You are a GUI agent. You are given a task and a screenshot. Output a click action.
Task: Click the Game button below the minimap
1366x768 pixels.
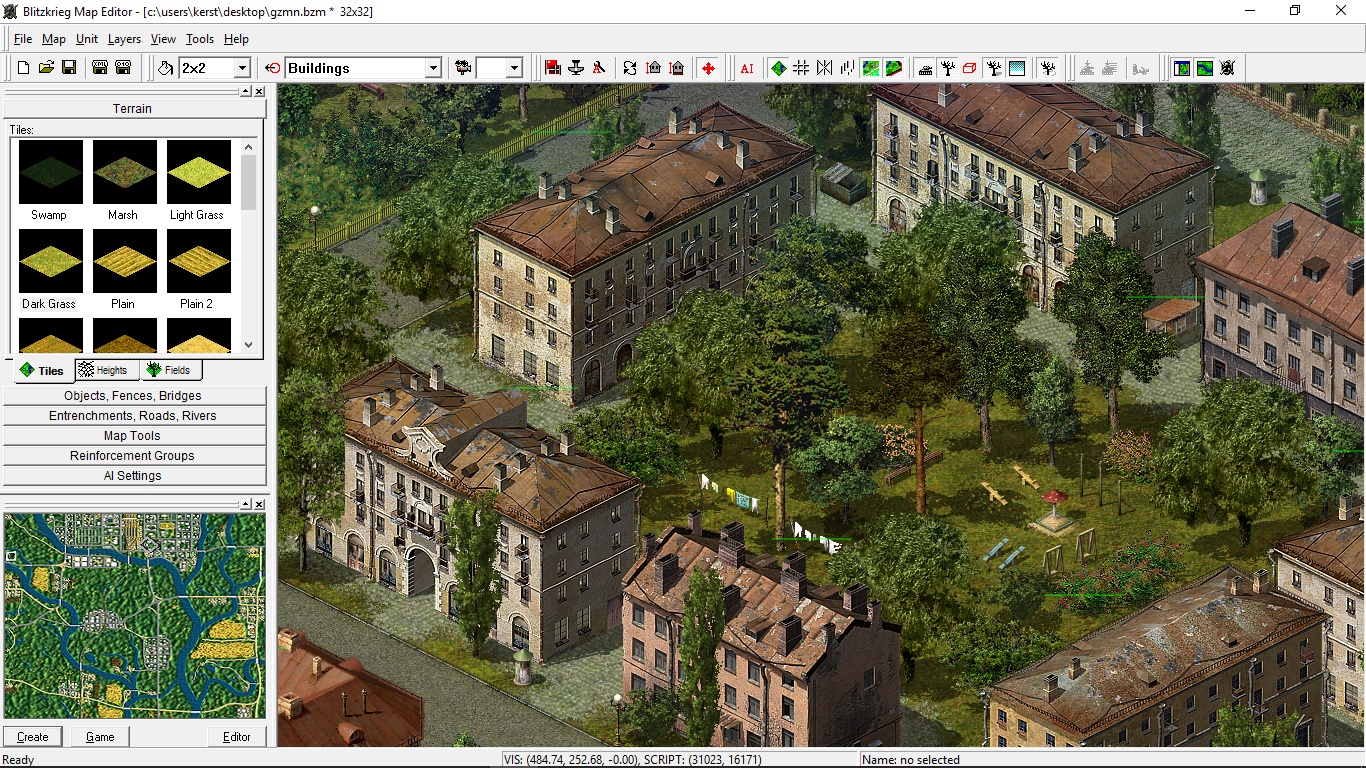pos(100,737)
